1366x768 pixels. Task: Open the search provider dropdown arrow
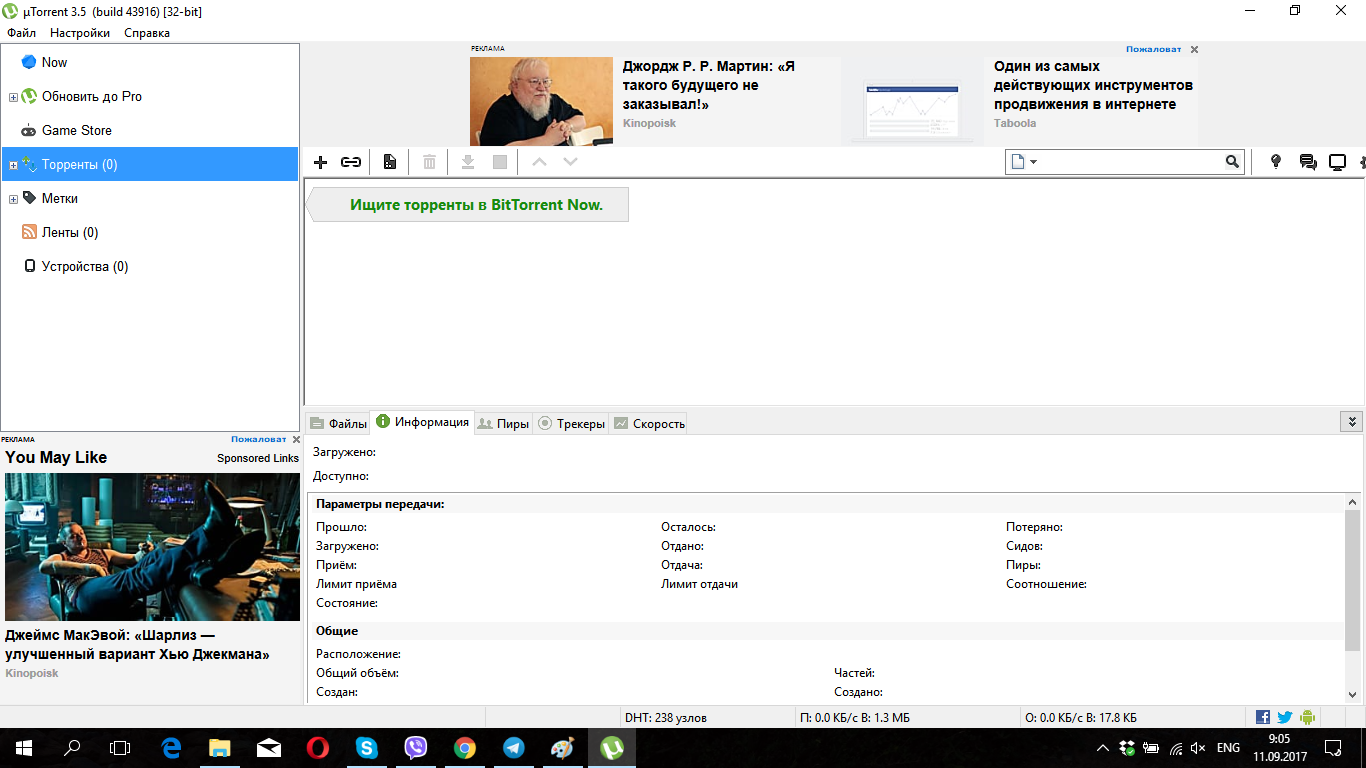pyautogui.click(x=1034, y=162)
